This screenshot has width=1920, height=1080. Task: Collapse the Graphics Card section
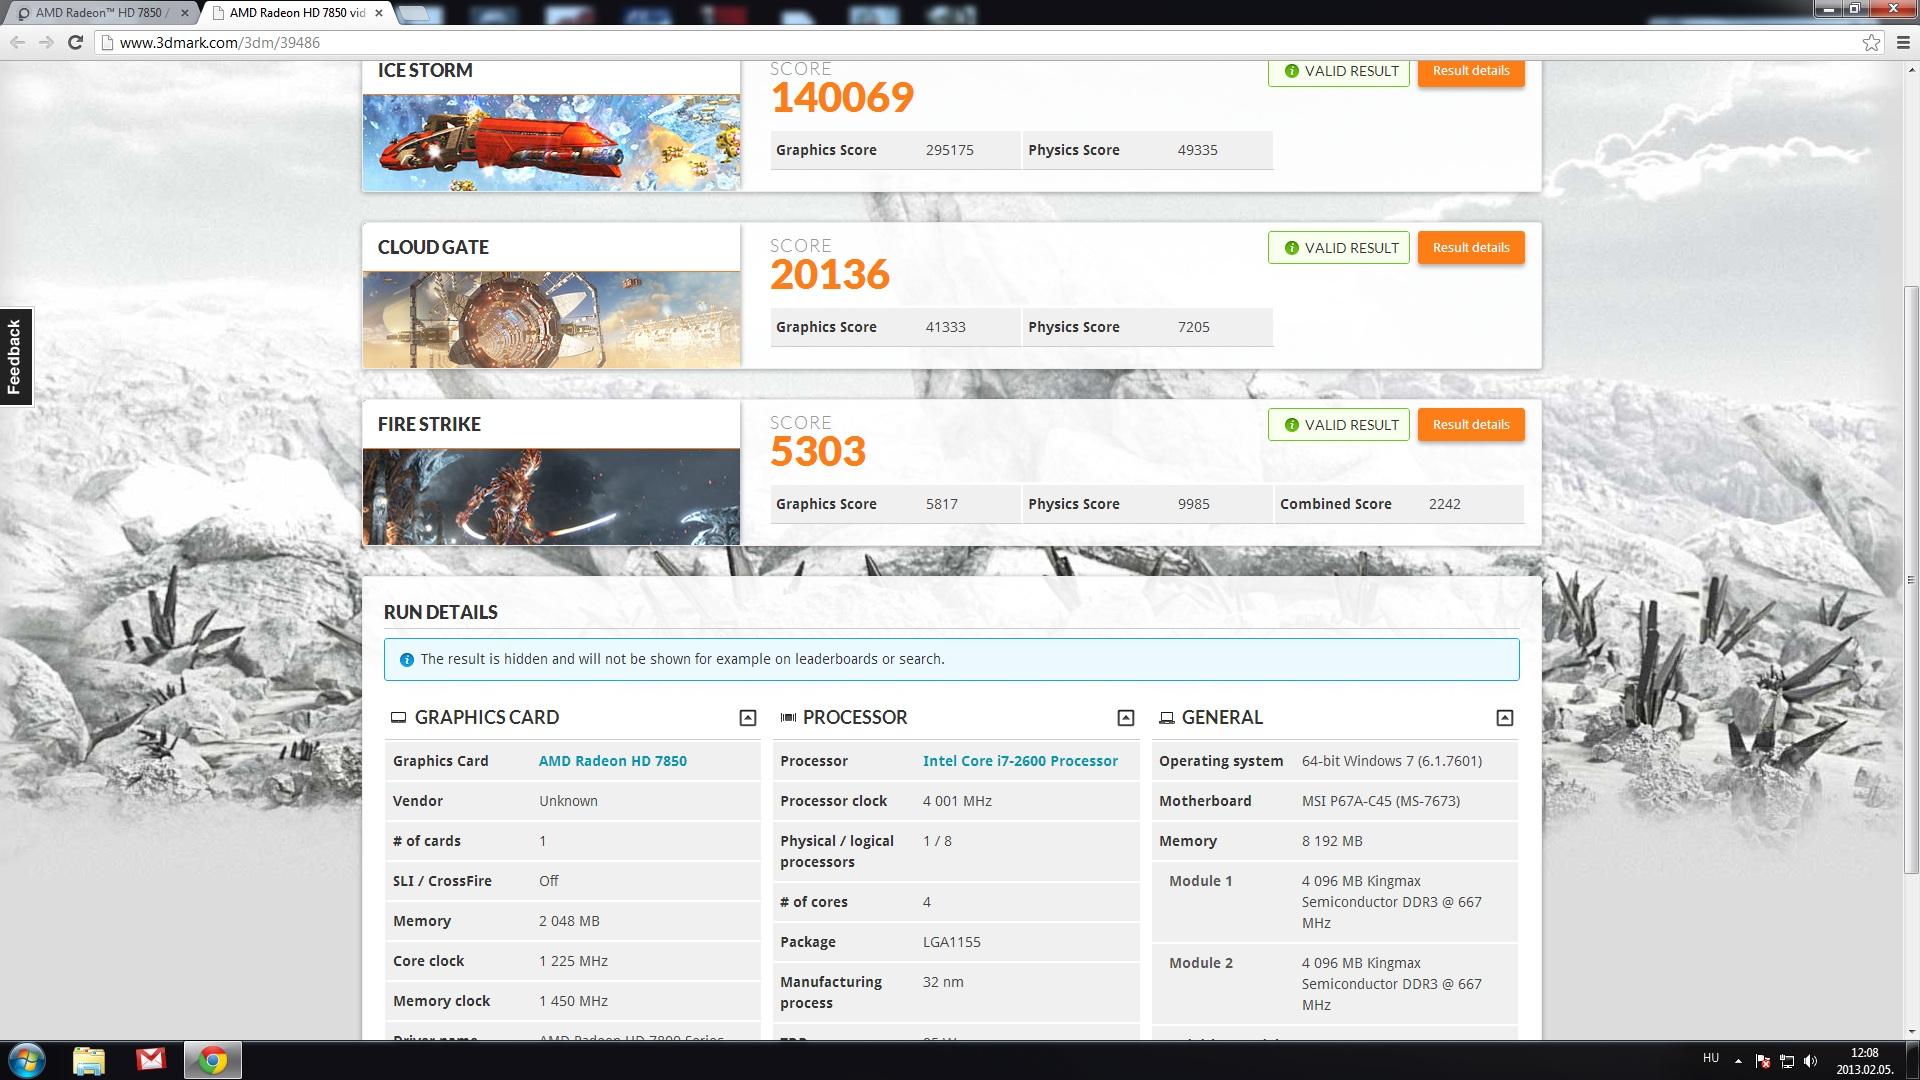pos(747,717)
